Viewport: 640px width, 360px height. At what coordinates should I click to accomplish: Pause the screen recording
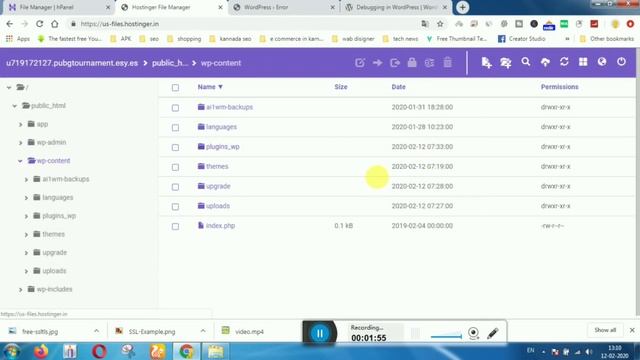(320, 333)
